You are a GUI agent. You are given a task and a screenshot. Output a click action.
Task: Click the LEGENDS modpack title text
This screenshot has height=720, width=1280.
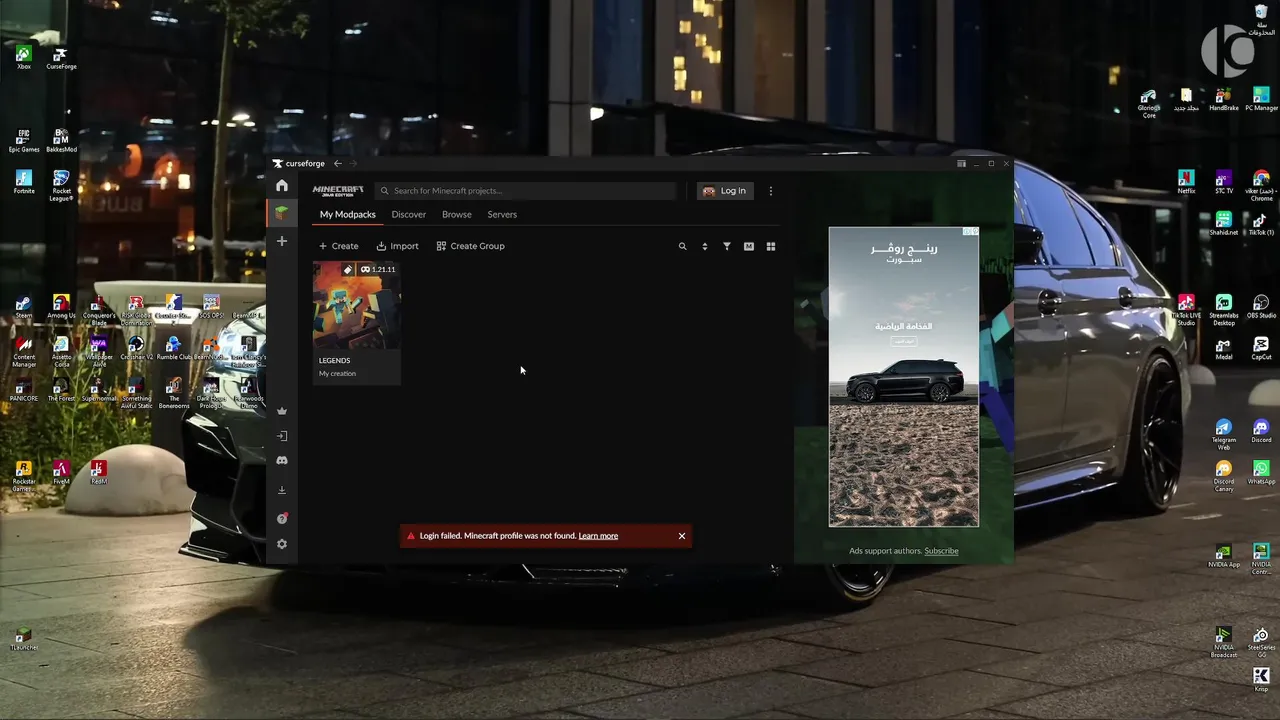pos(334,360)
